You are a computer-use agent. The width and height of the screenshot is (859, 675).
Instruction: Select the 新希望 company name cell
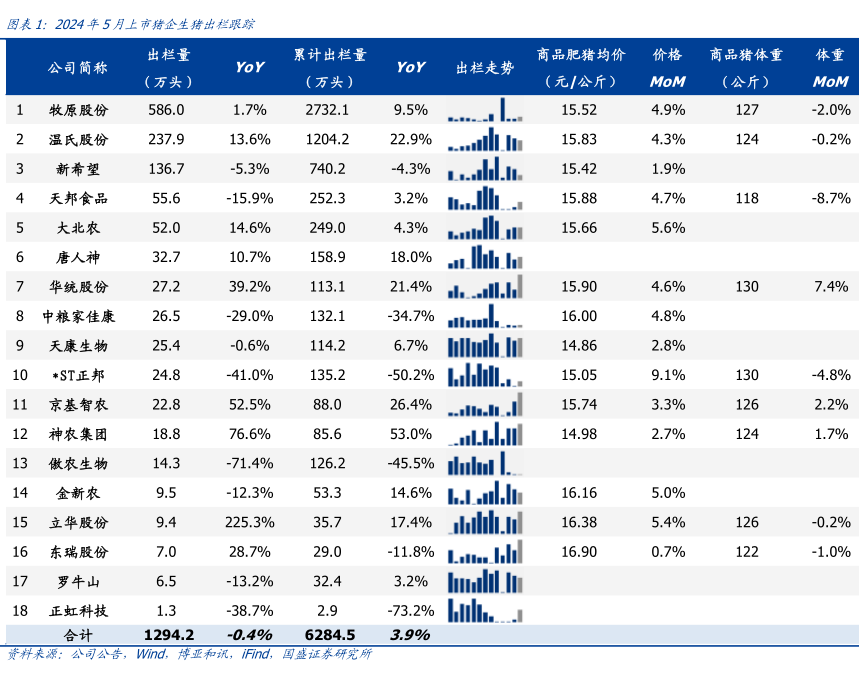[x=78, y=170]
